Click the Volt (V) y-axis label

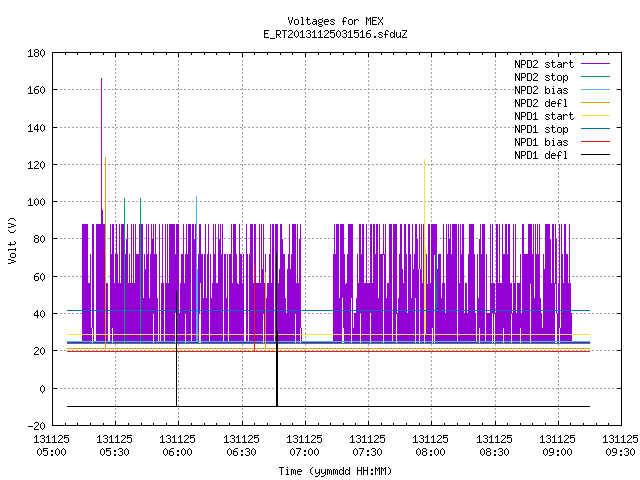point(12,240)
